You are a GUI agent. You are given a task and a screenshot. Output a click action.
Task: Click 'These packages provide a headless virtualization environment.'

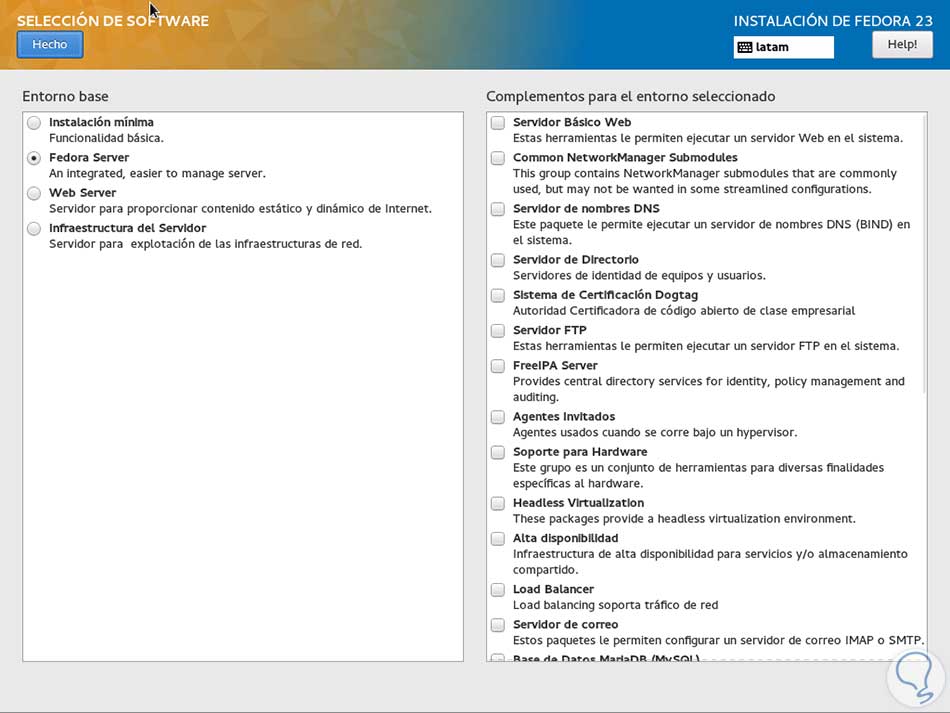tap(684, 519)
